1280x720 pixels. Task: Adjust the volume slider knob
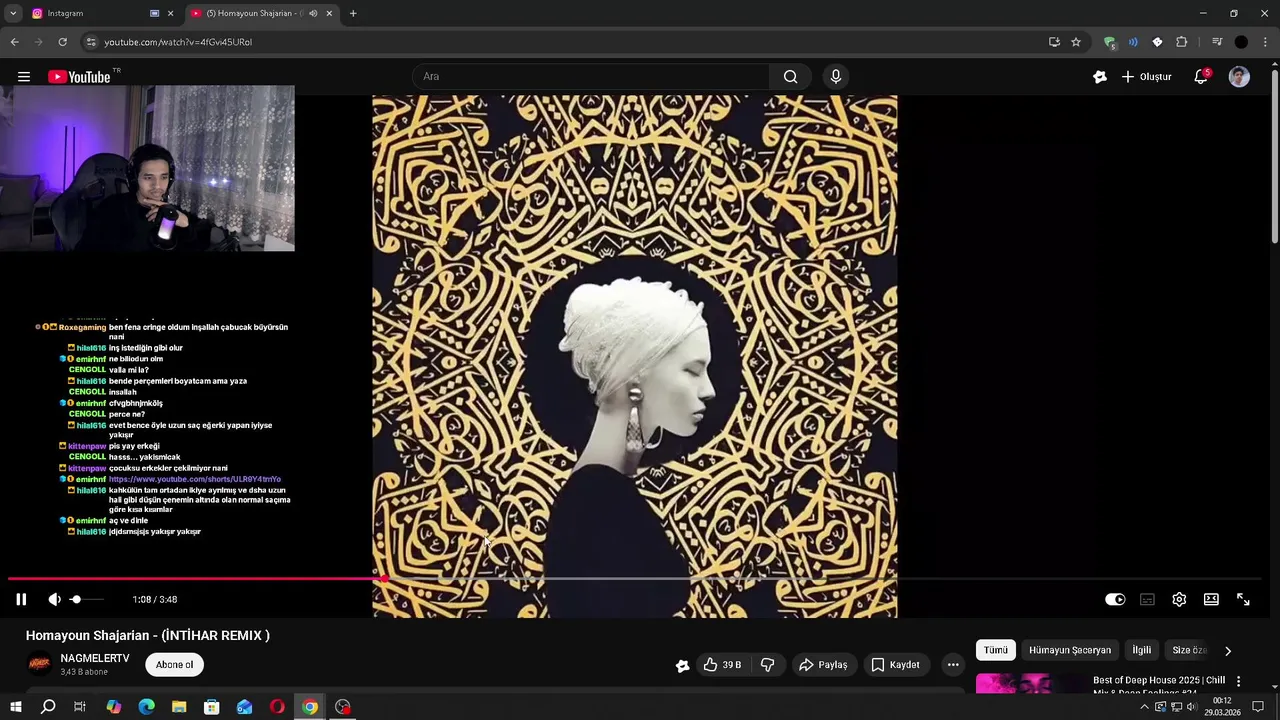pos(75,599)
